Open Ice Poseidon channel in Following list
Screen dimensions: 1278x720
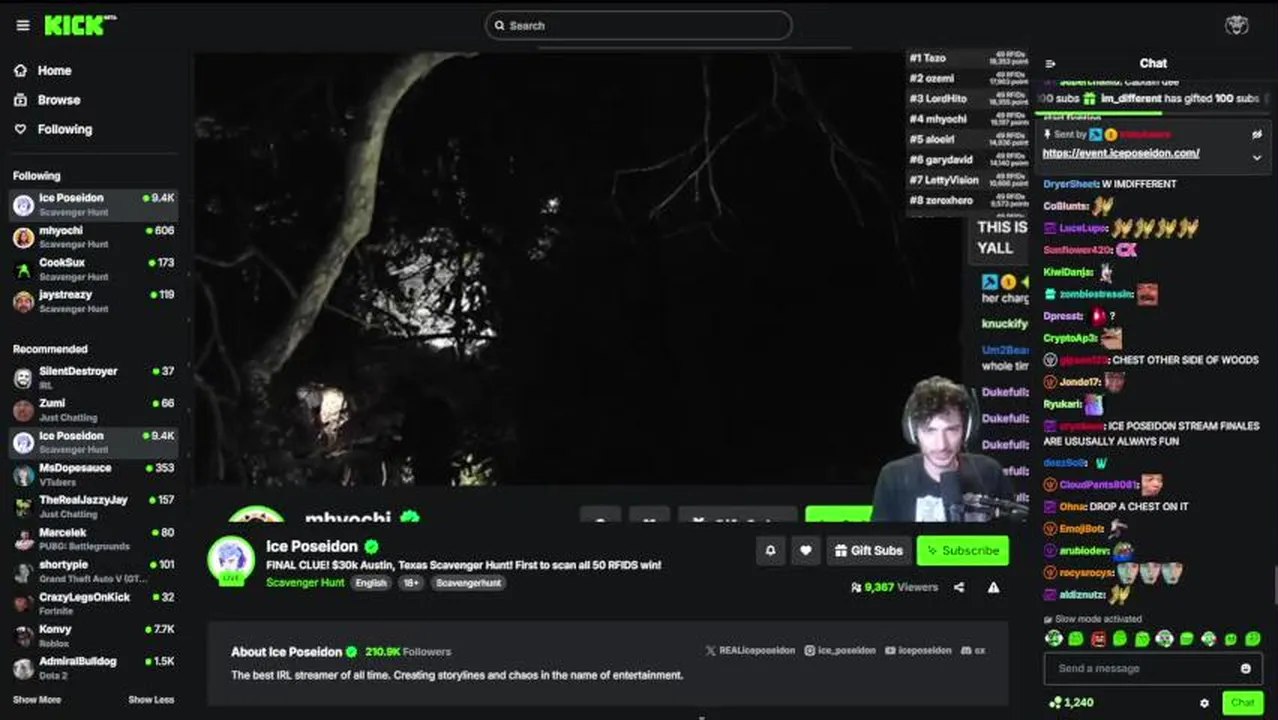[x=93, y=205]
